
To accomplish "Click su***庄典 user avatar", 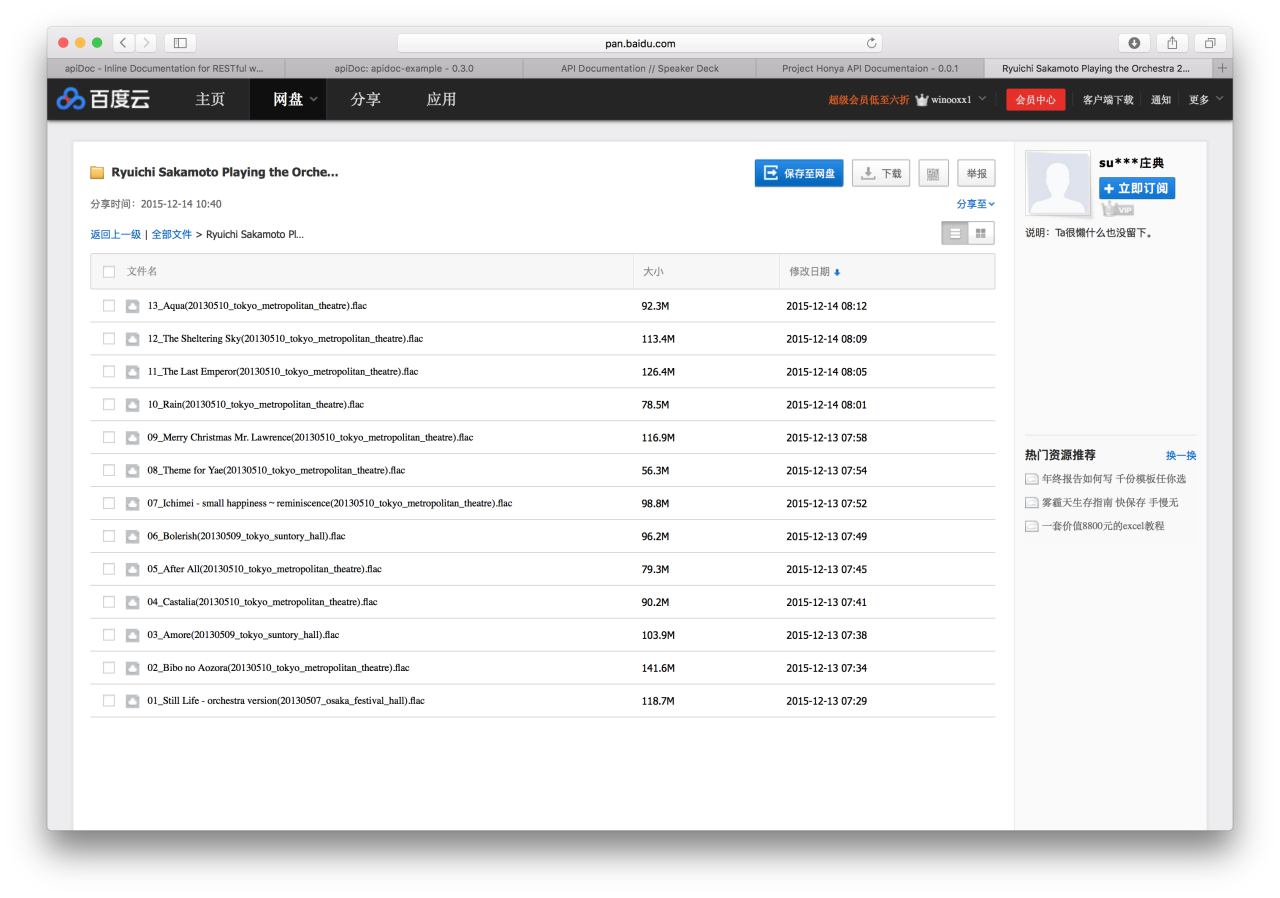I will point(1058,183).
